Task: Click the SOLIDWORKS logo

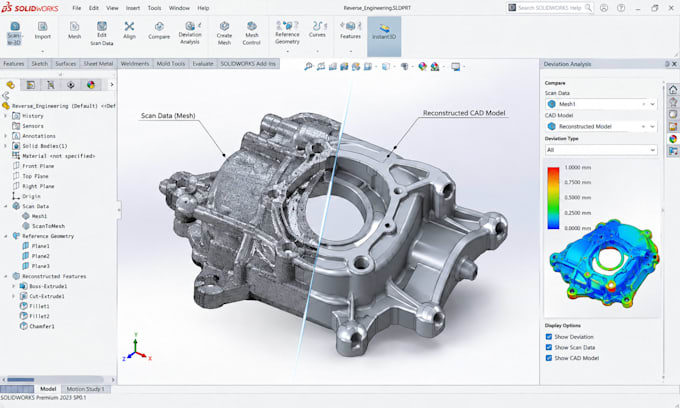Action: (x=29, y=8)
